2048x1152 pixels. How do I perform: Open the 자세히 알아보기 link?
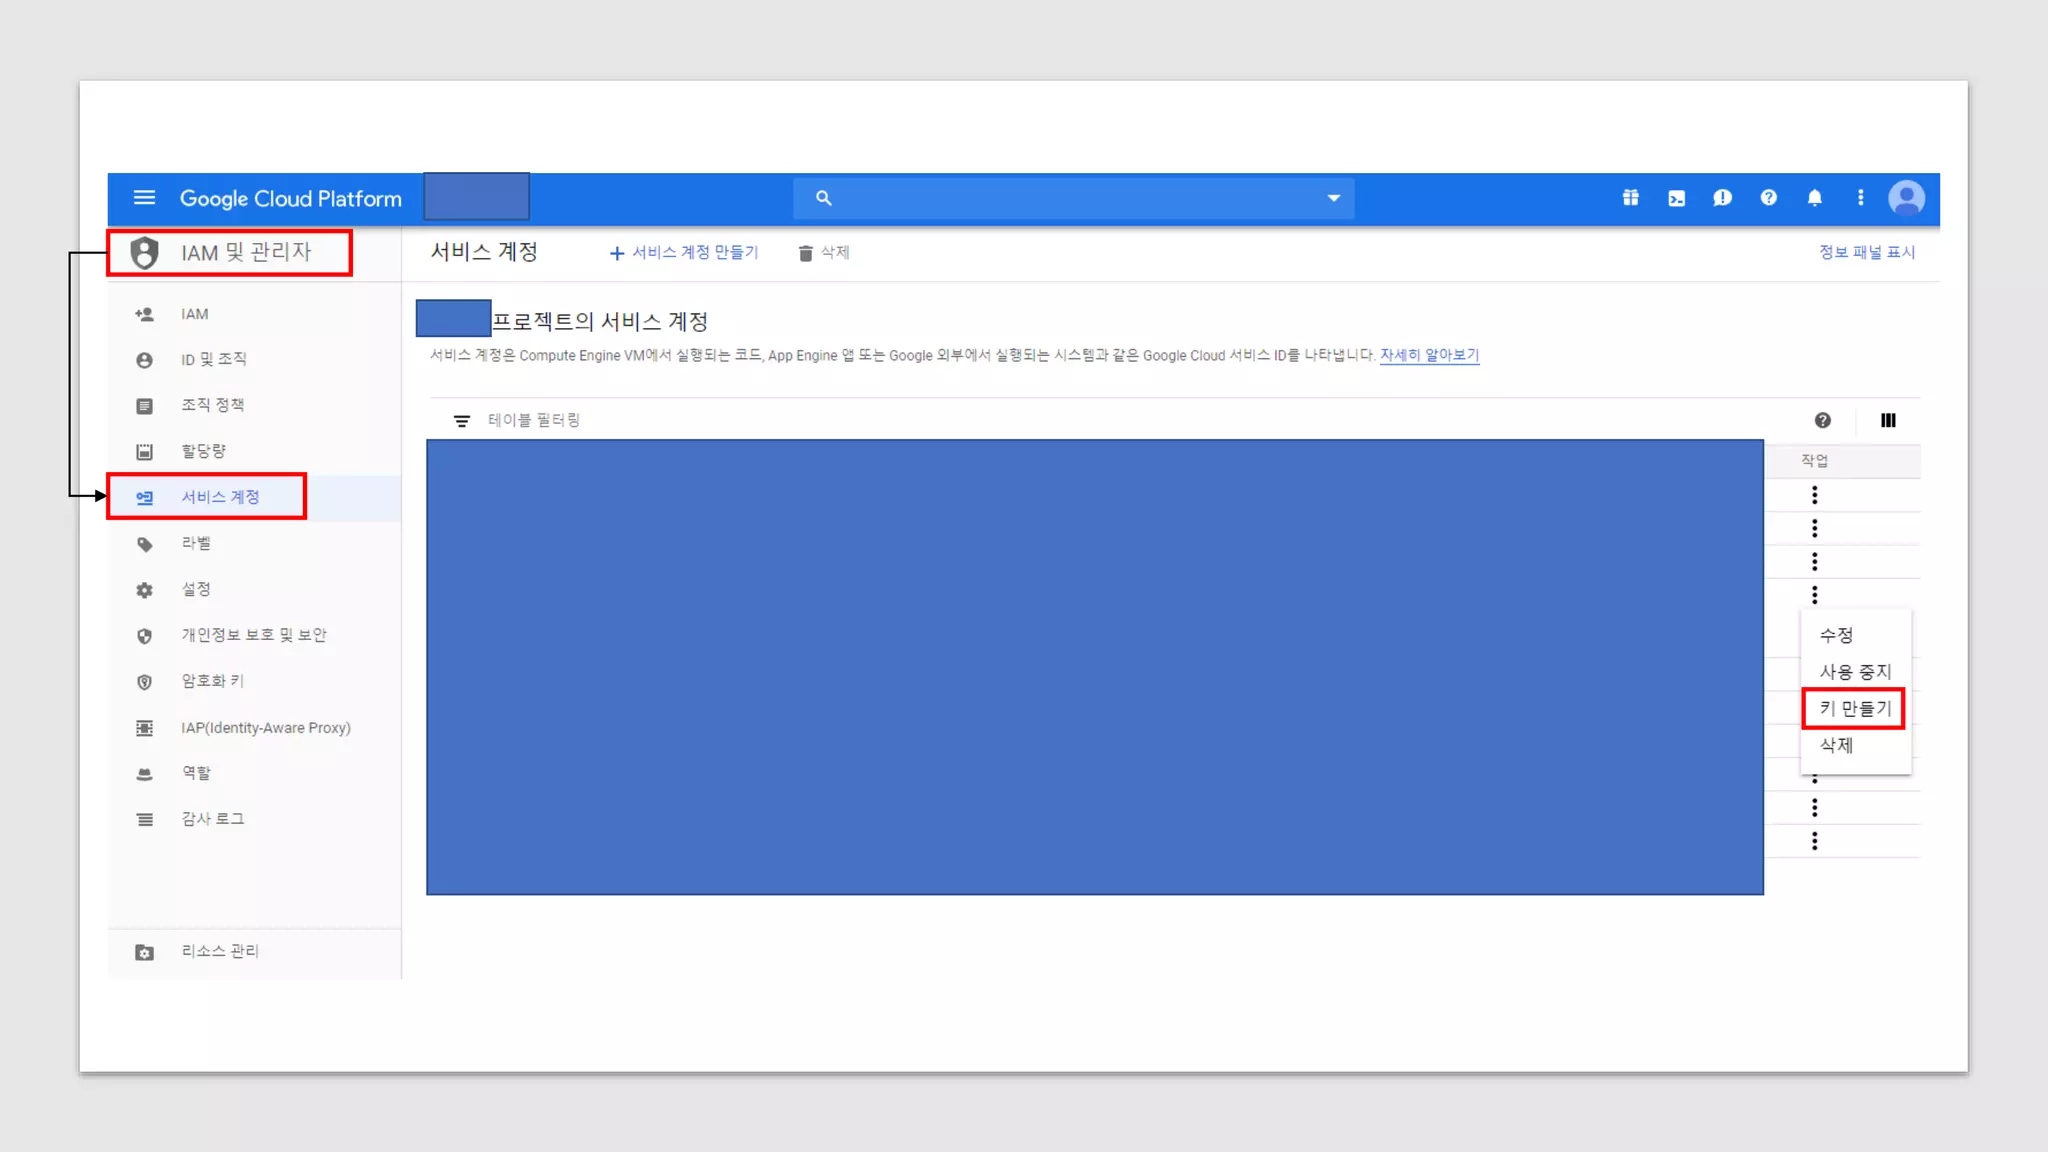1429,355
